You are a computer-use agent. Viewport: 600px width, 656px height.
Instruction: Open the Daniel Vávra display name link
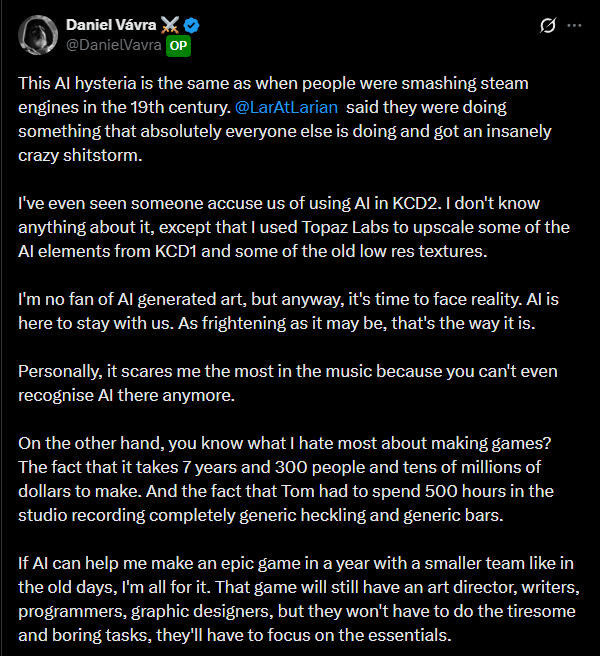112,25
